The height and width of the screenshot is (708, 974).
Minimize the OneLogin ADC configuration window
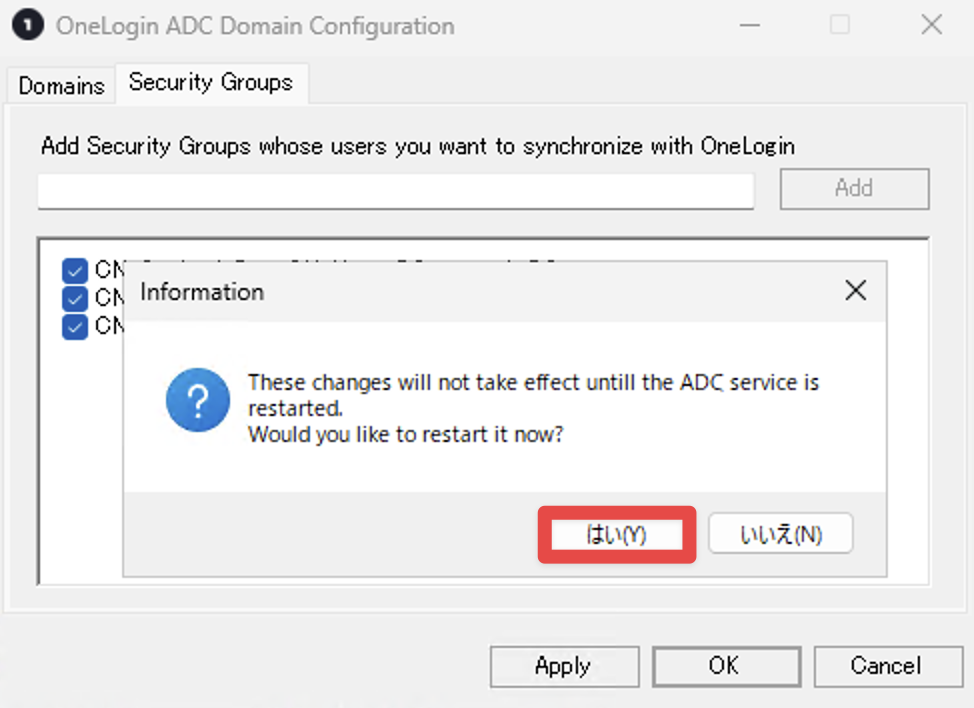coord(750,25)
